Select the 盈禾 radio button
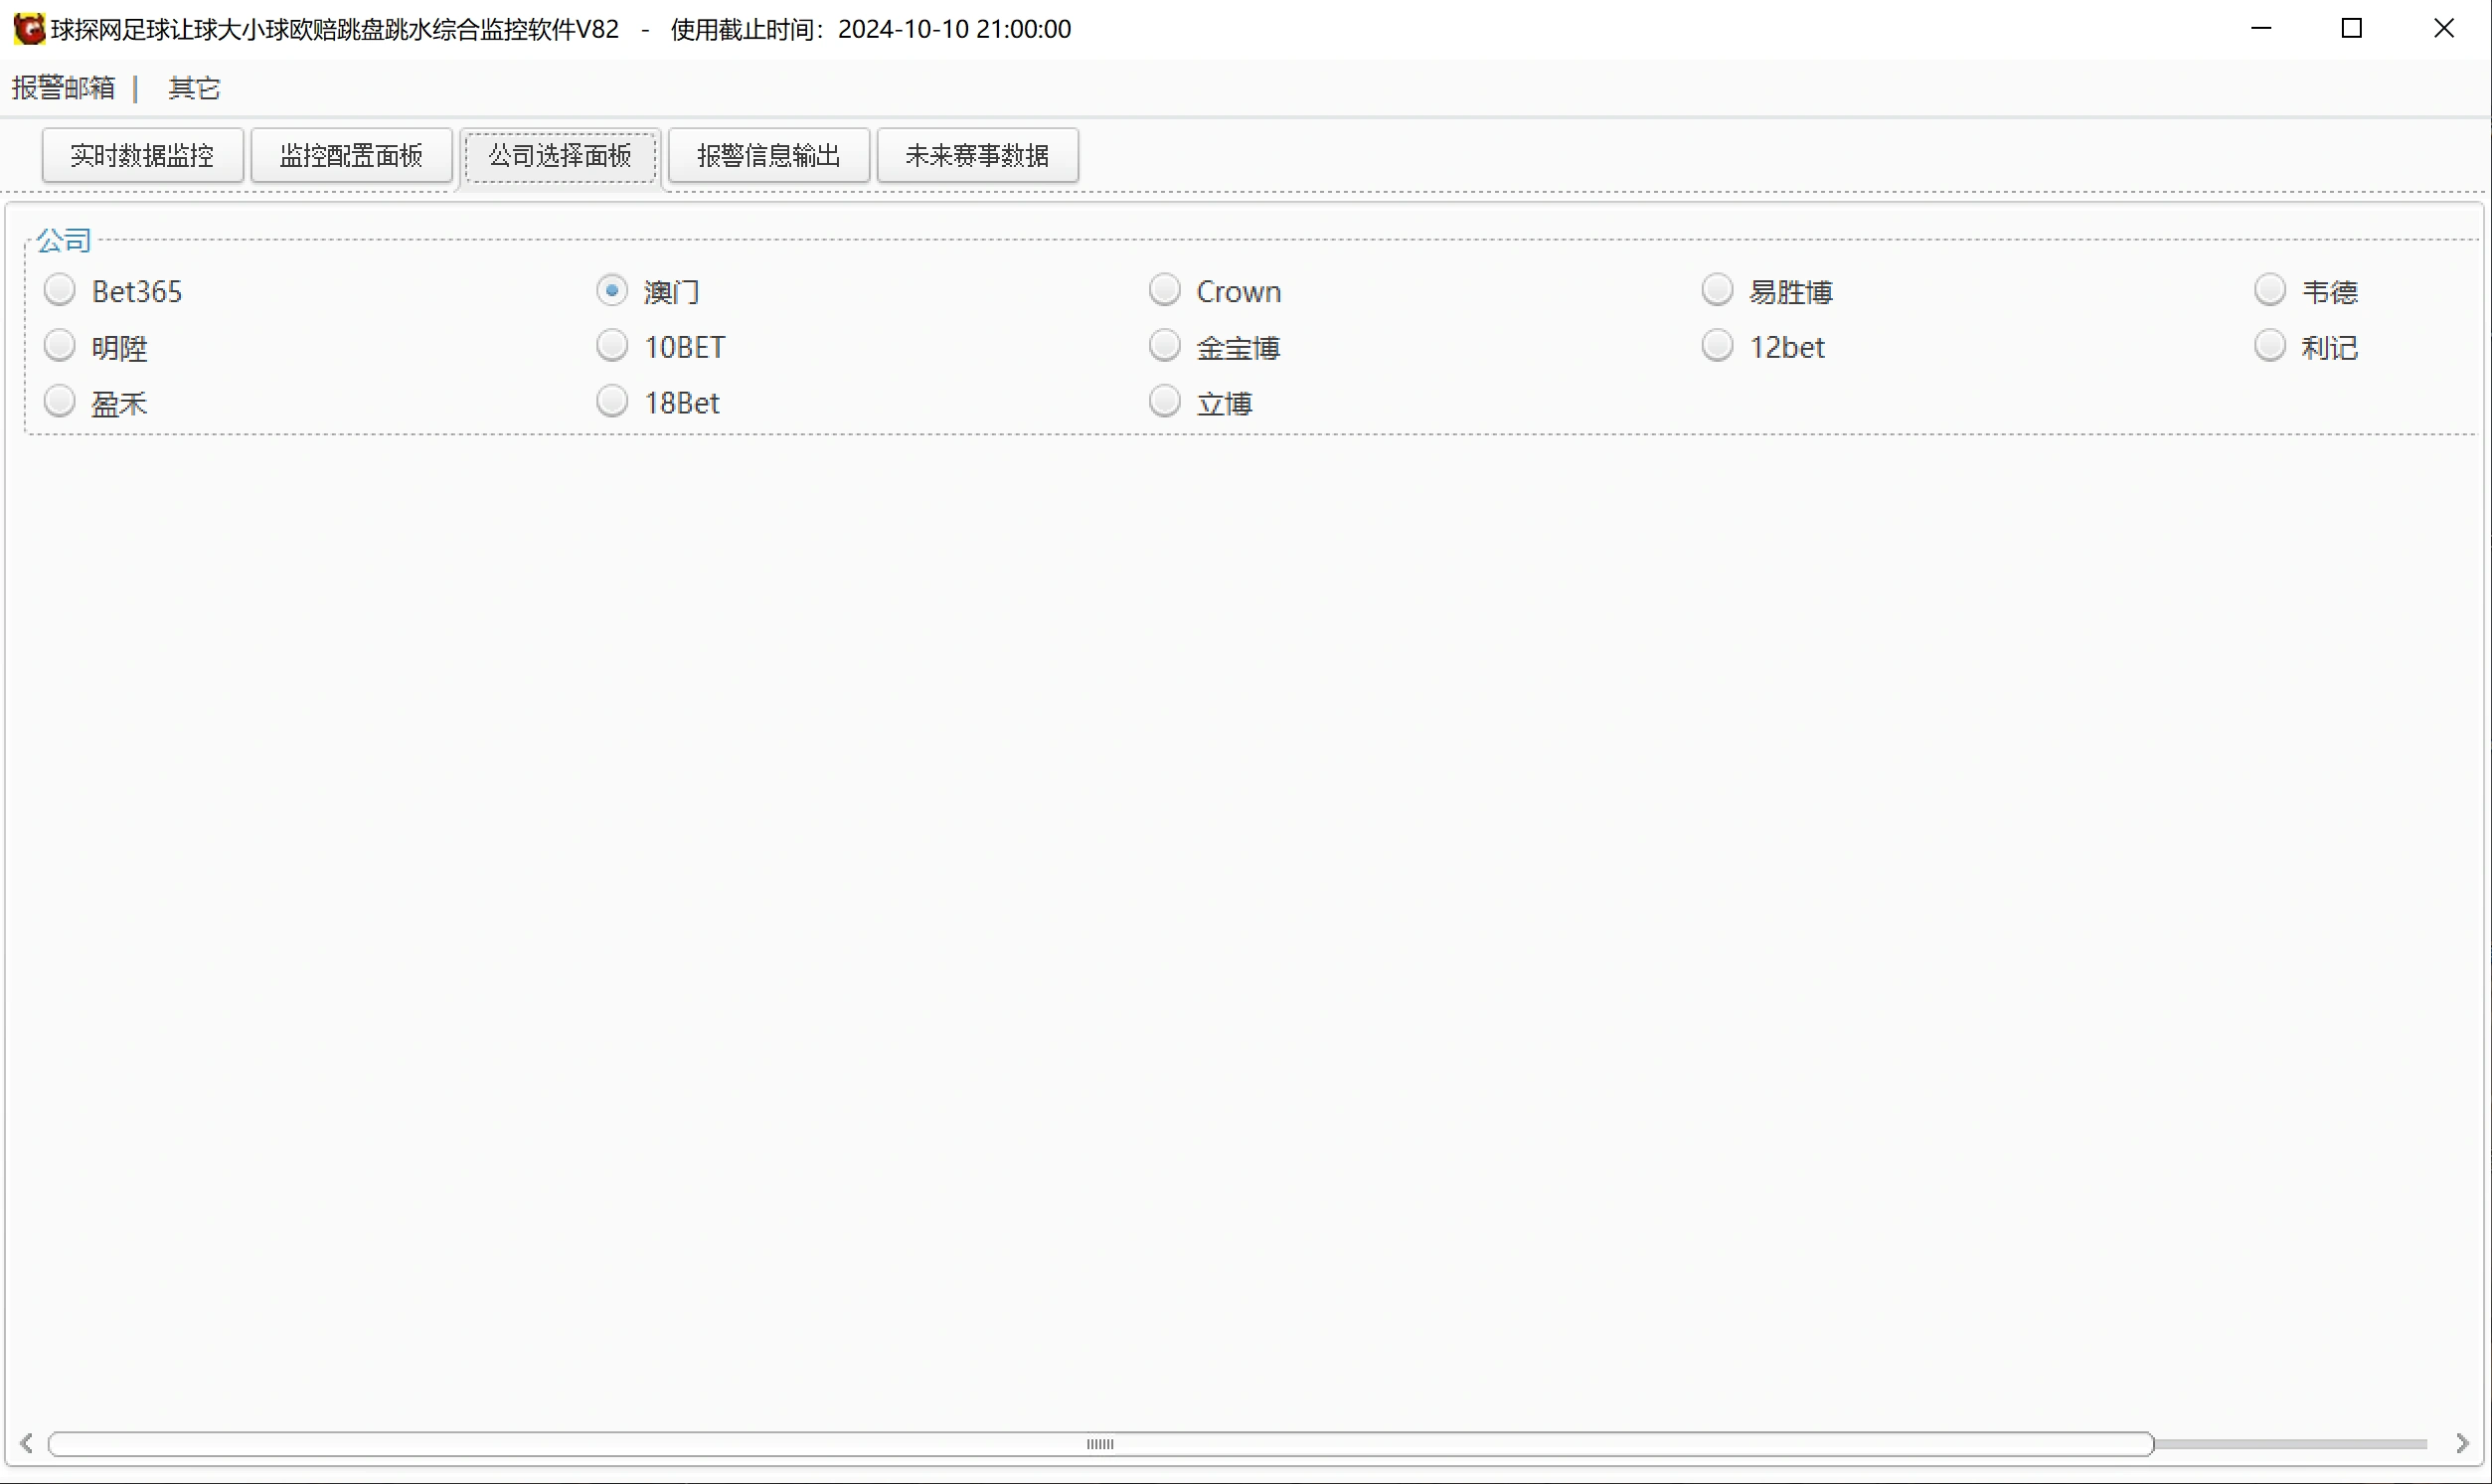Viewport: 2492px width, 1484px height. point(60,402)
